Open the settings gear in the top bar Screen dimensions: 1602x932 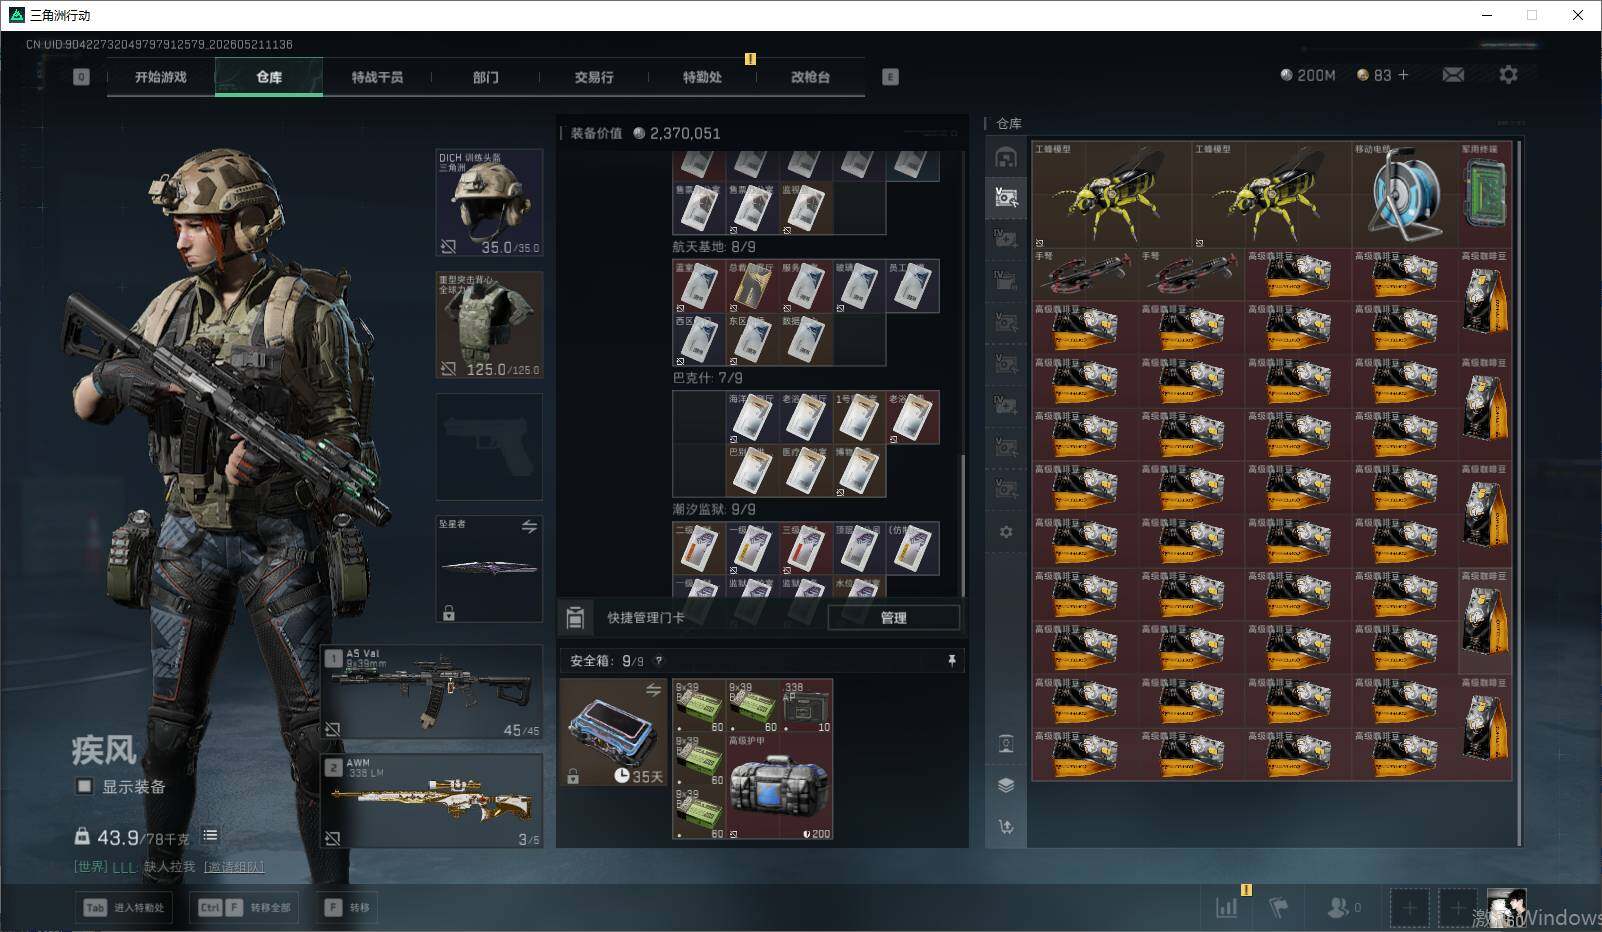[1508, 75]
